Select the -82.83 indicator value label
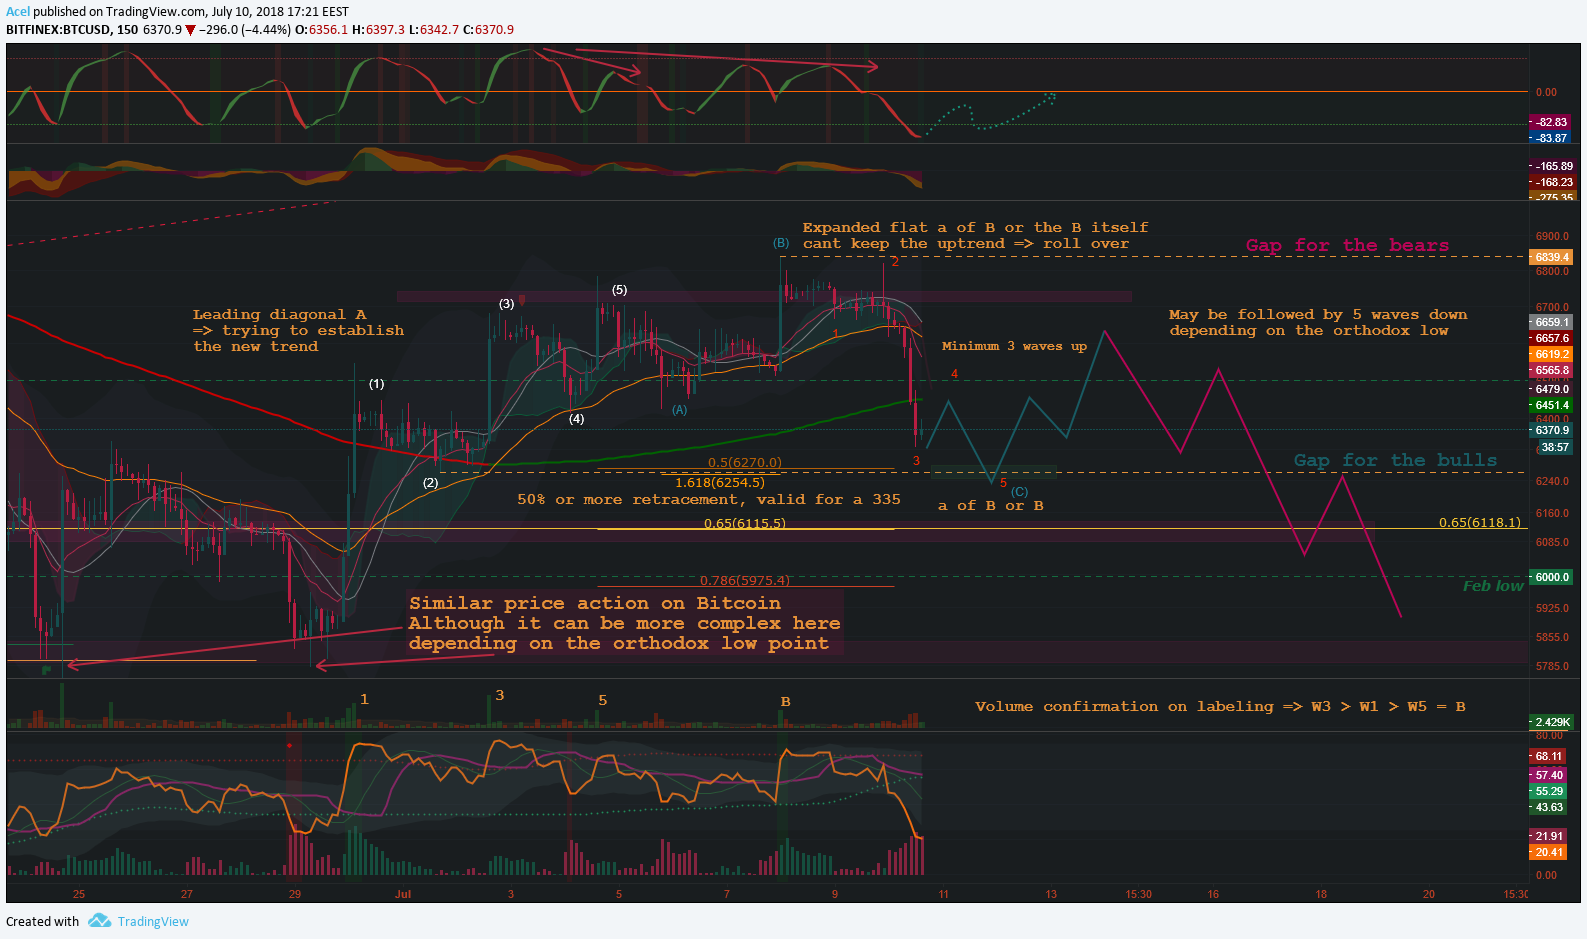 click(x=1551, y=122)
